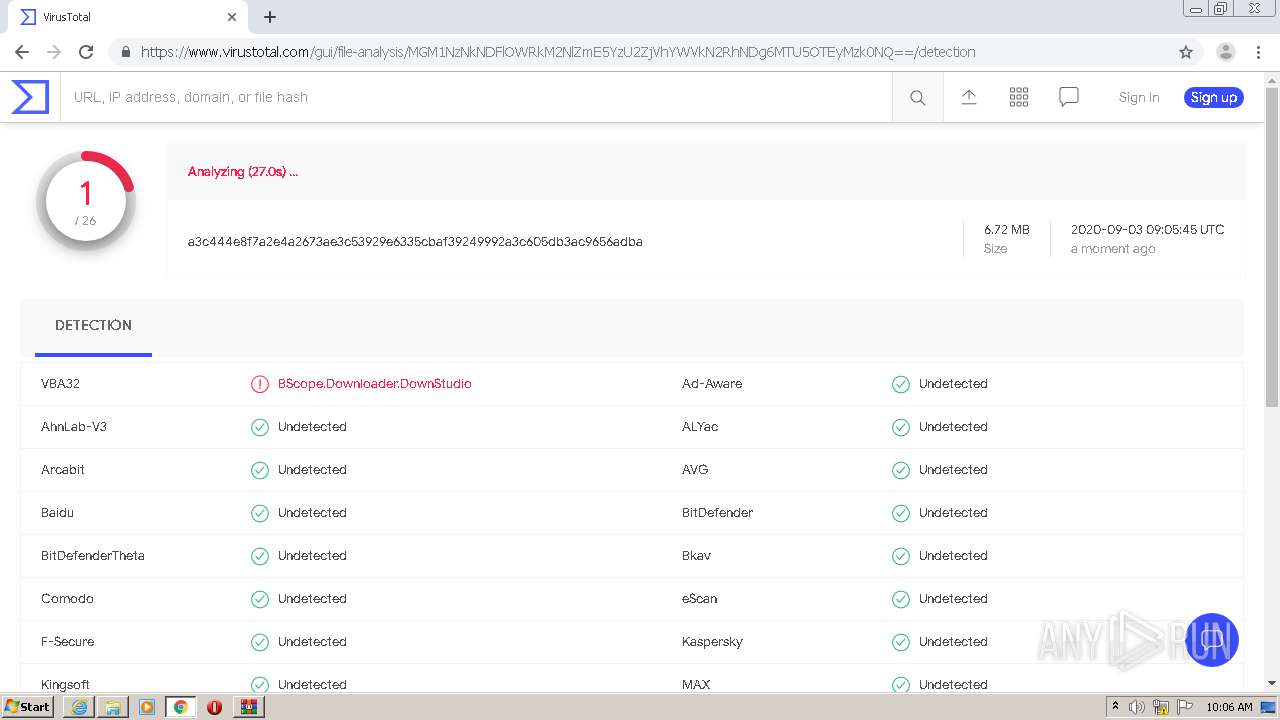Go back in browser history
The image size is (1280, 720).
22,52
